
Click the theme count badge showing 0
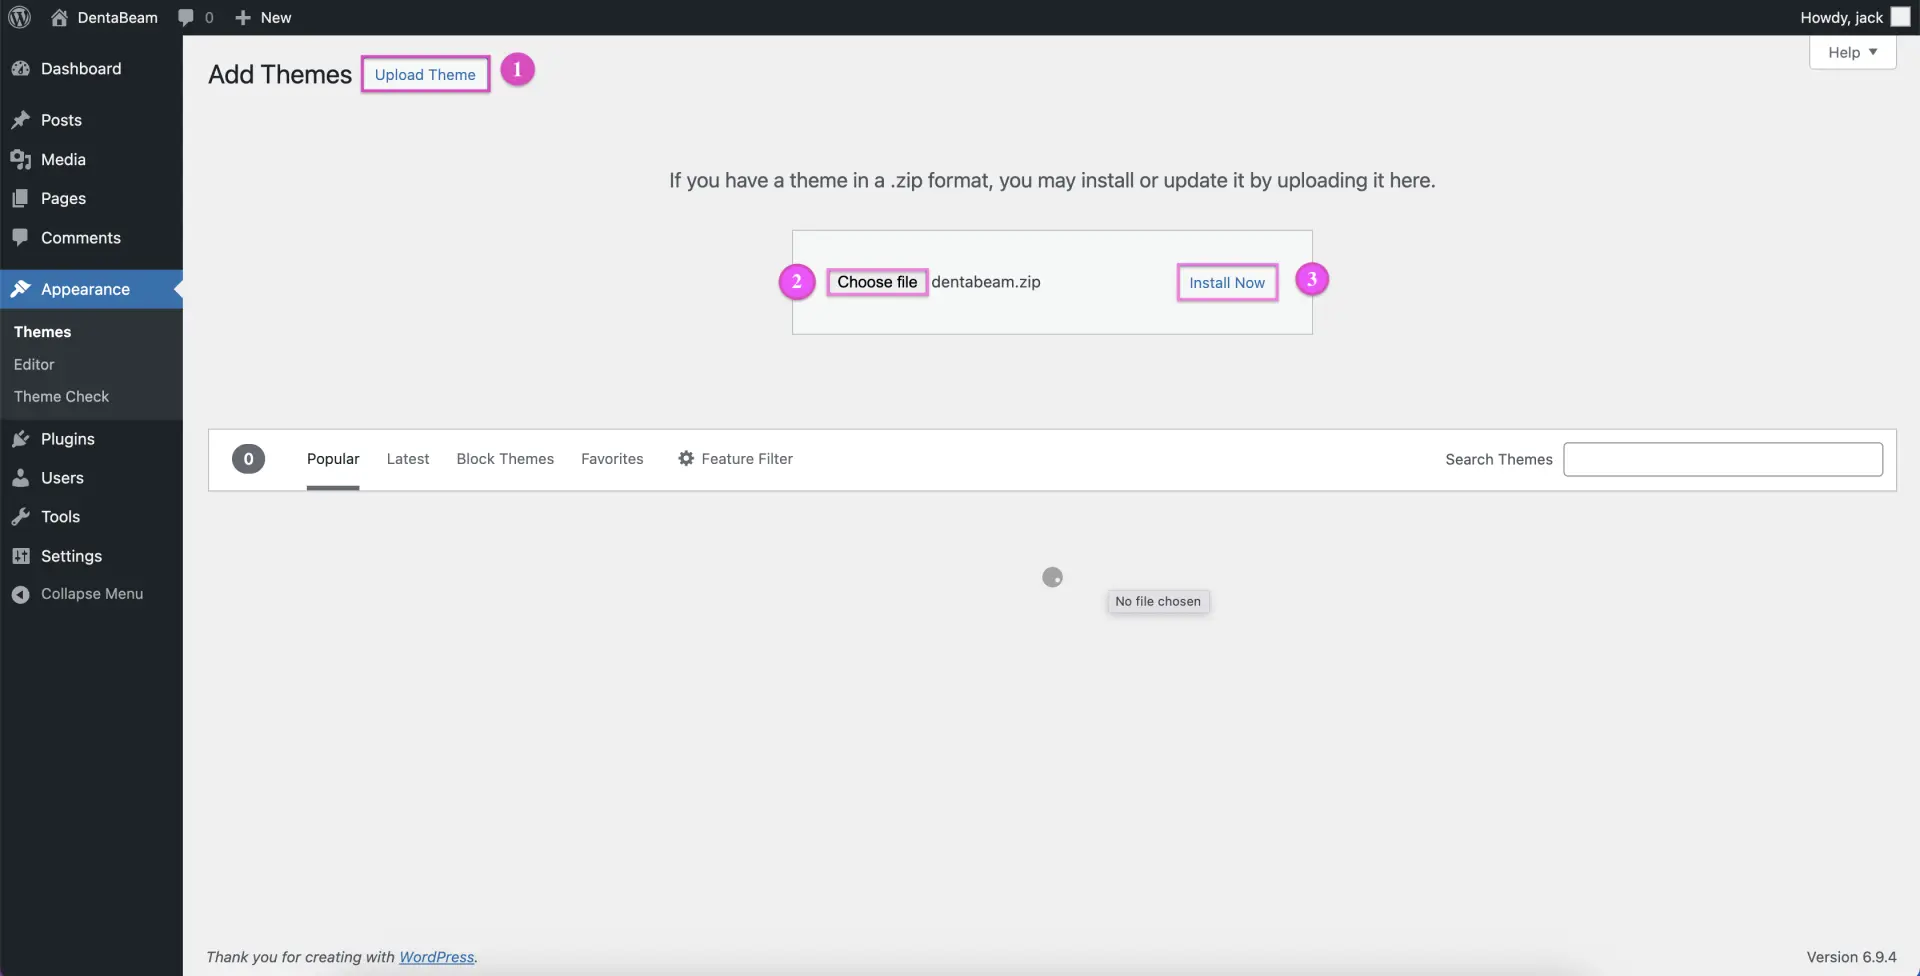tap(248, 459)
